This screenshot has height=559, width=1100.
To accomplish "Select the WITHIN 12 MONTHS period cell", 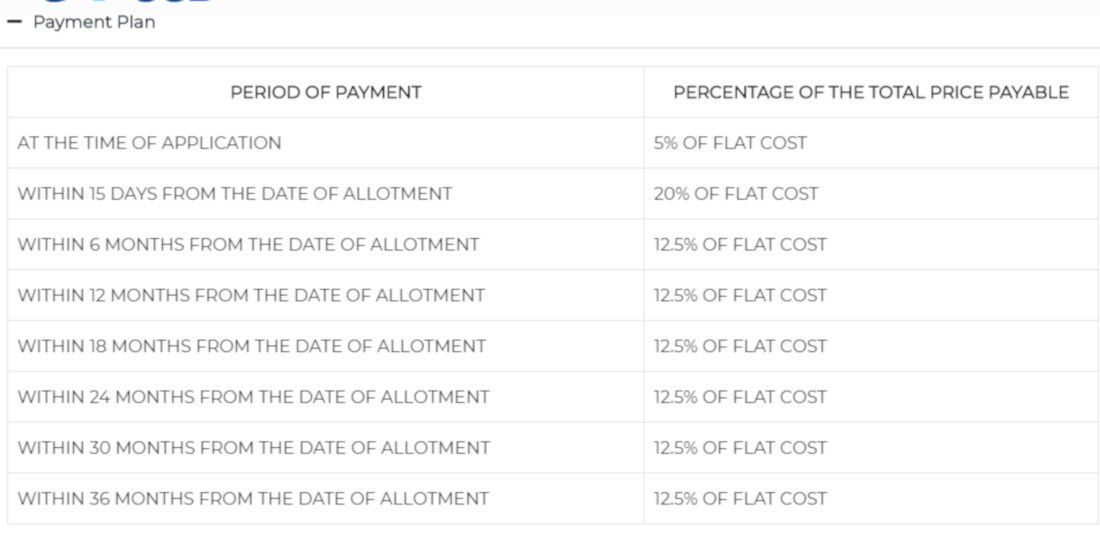I will coord(251,296).
